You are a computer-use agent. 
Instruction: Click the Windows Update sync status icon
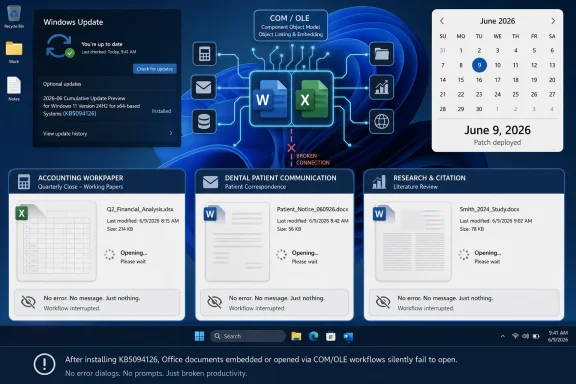click(x=60, y=46)
